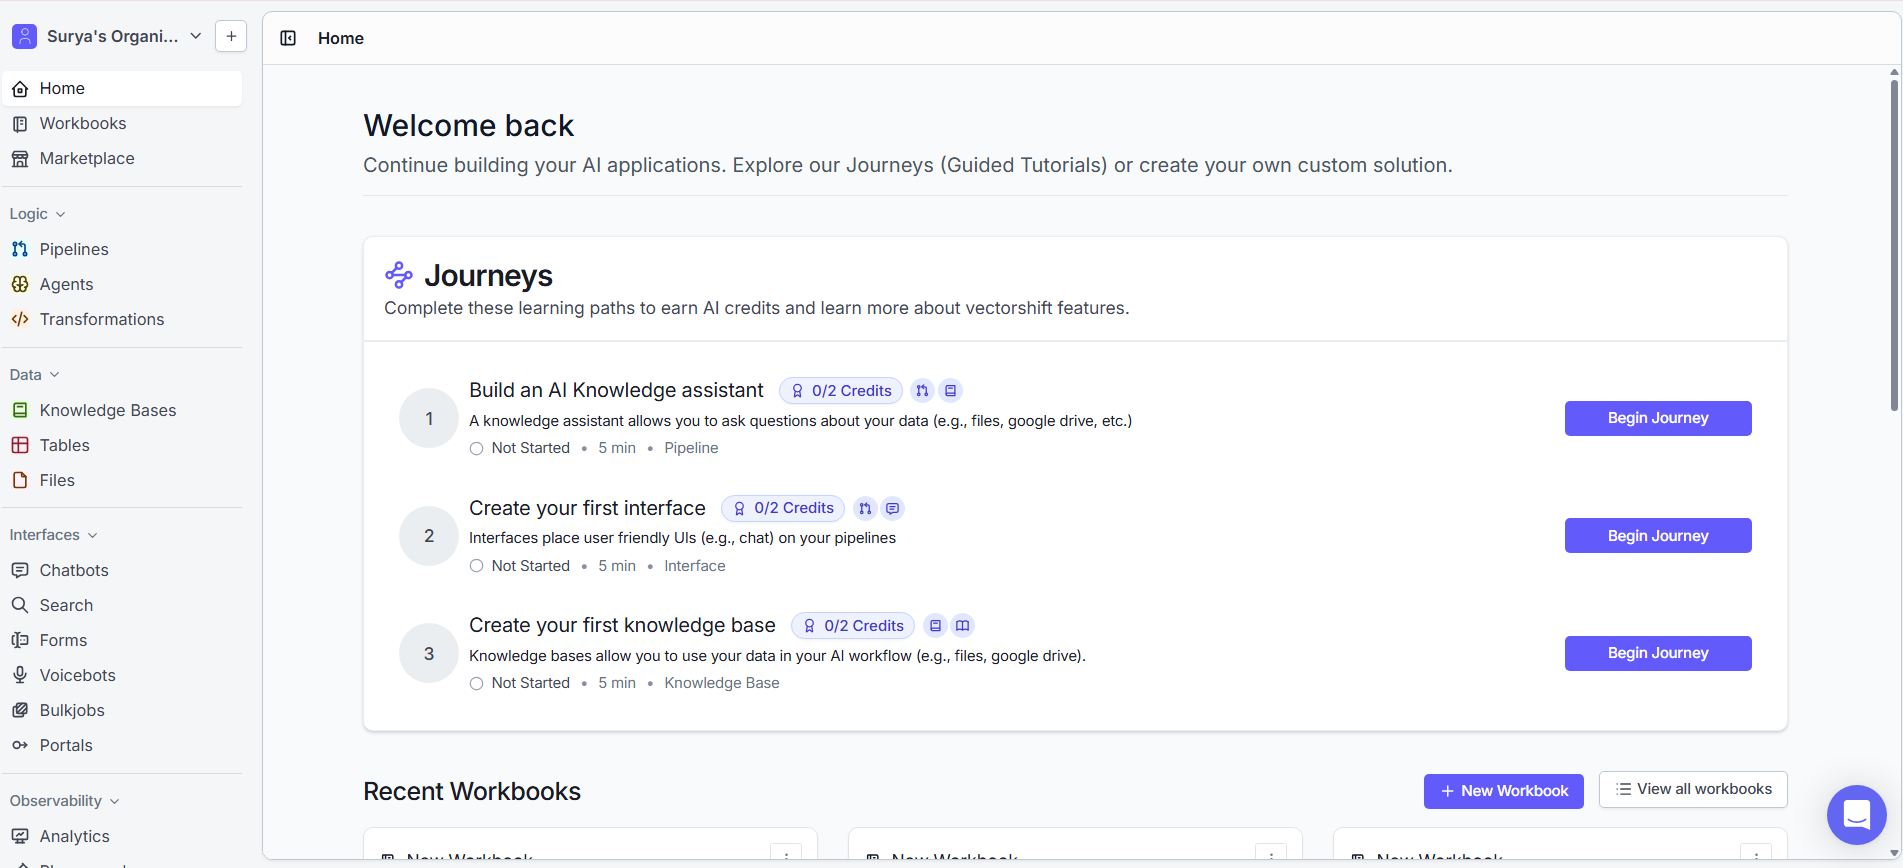The width and height of the screenshot is (1903, 868).
Task: Click the Workbooks icon in sidebar
Action: point(20,124)
